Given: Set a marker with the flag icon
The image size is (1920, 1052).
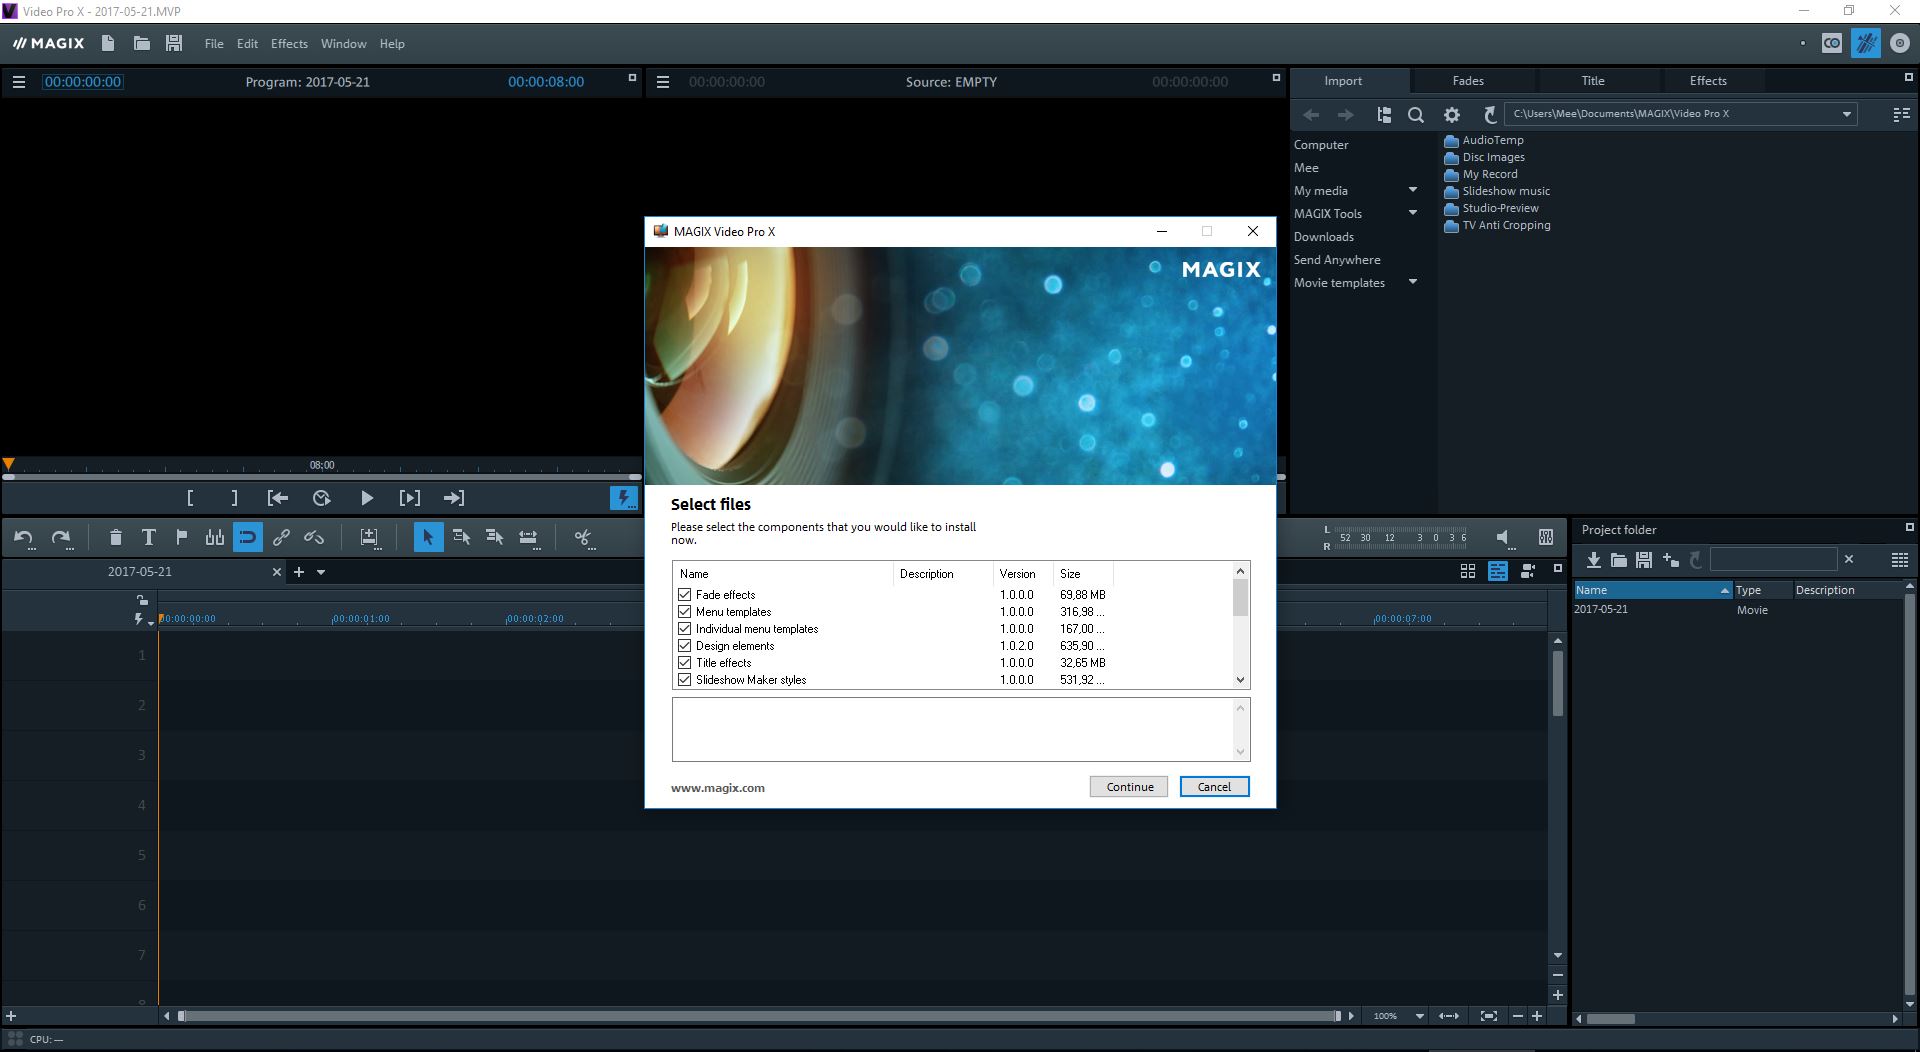Looking at the screenshot, I should pos(181,538).
